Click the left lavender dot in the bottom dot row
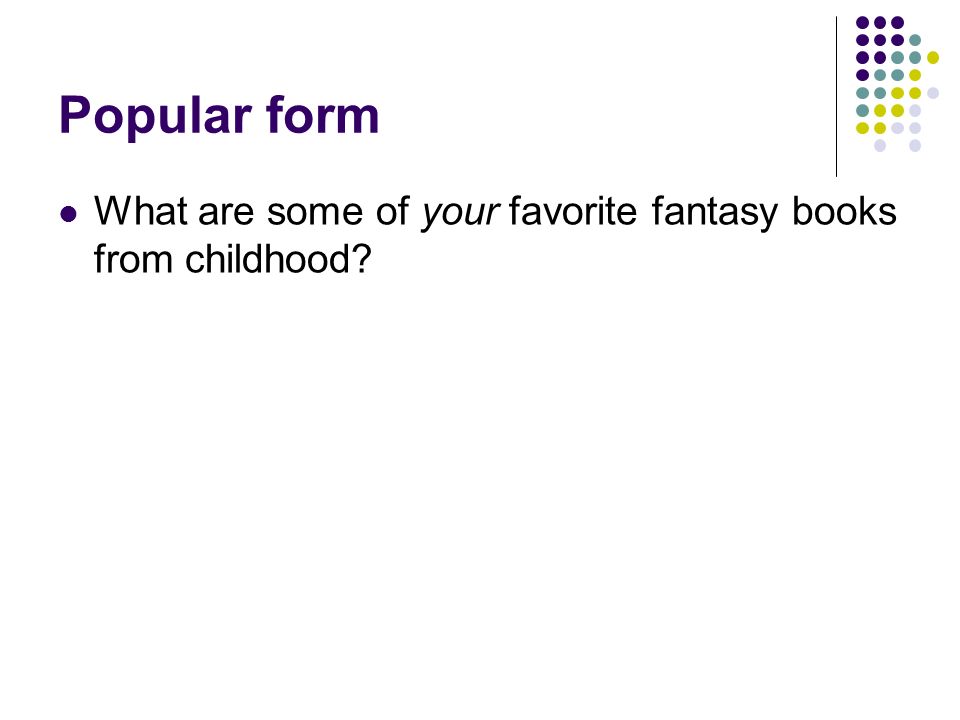 pos(880,146)
